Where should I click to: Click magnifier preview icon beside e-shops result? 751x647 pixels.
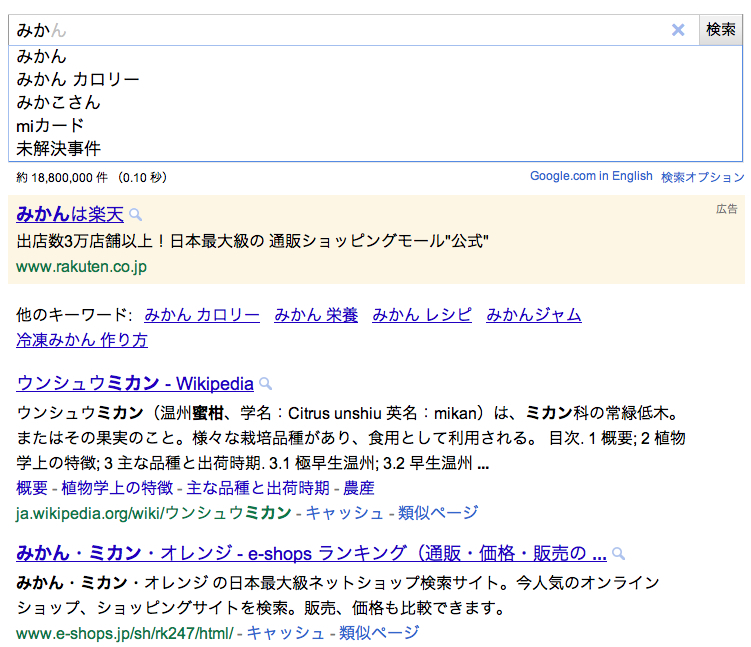click(x=619, y=554)
